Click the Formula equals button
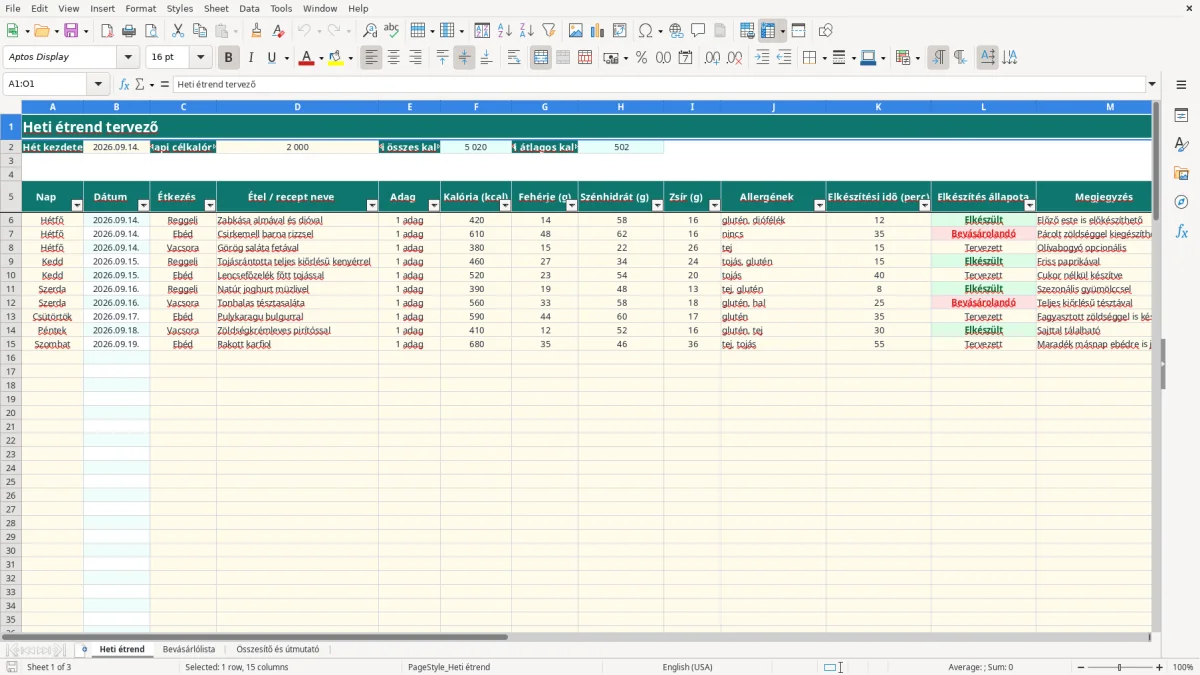This screenshot has width=1200, height=675. 165,84
